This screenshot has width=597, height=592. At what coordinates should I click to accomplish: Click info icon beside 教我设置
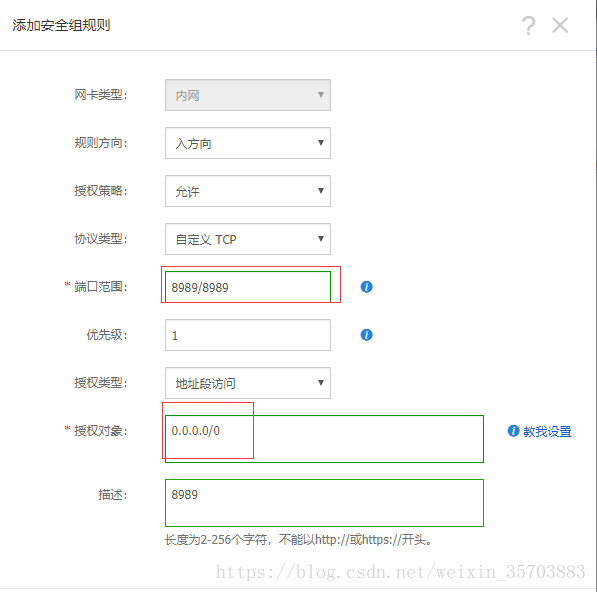pos(513,431)
